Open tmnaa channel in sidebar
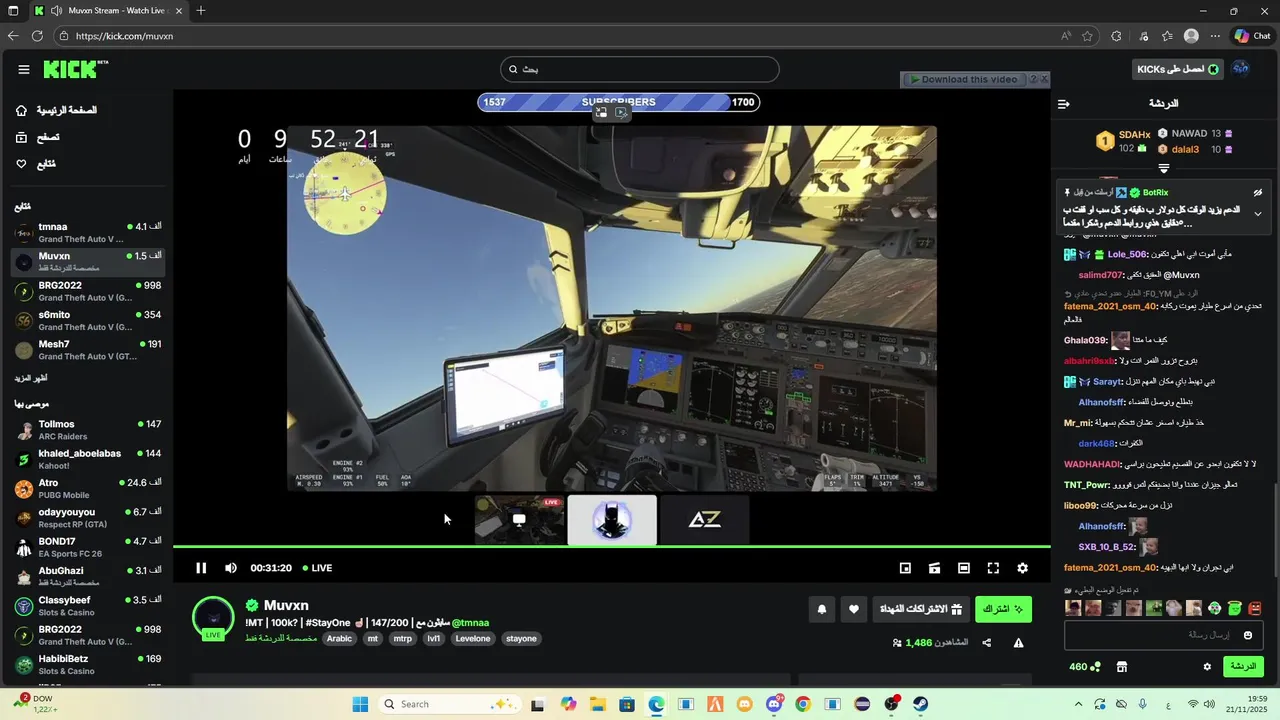Viewport: 1280px width, 720px height. click(x=88, y=232)
